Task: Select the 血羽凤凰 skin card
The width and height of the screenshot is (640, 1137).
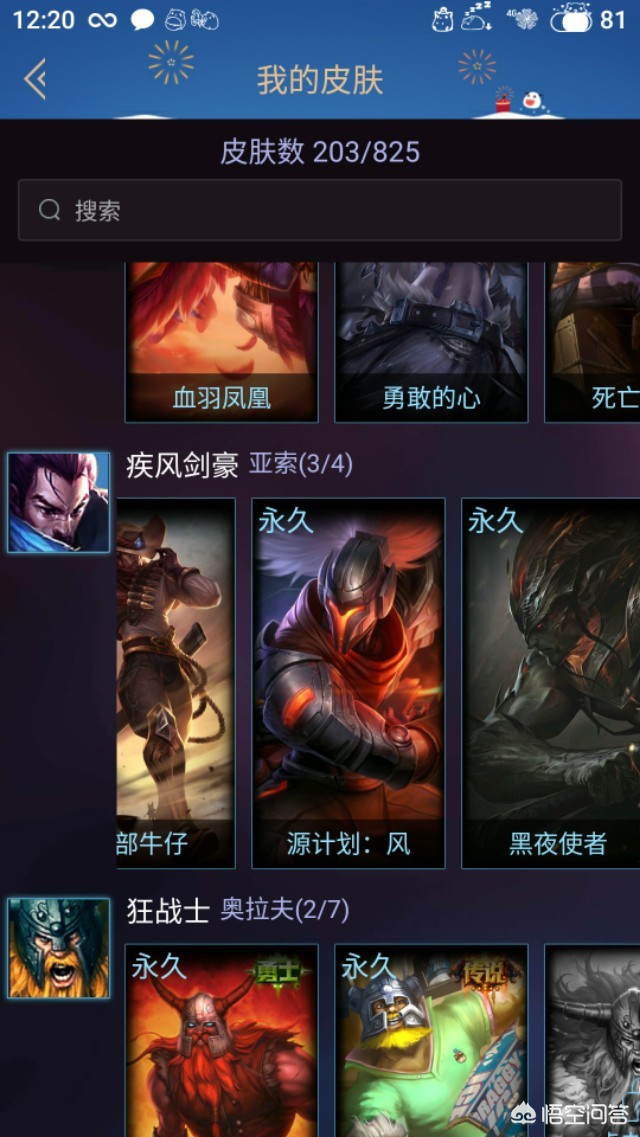Action: pos(222,342)
